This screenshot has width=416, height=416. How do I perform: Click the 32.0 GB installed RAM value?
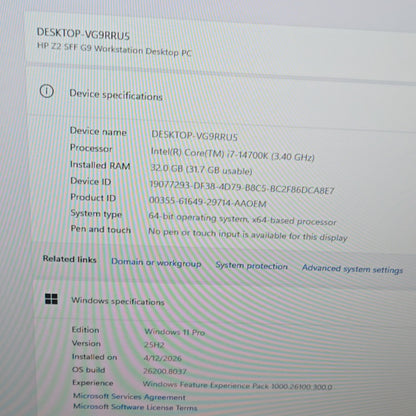pyautogui.click(x=201, y=169)
